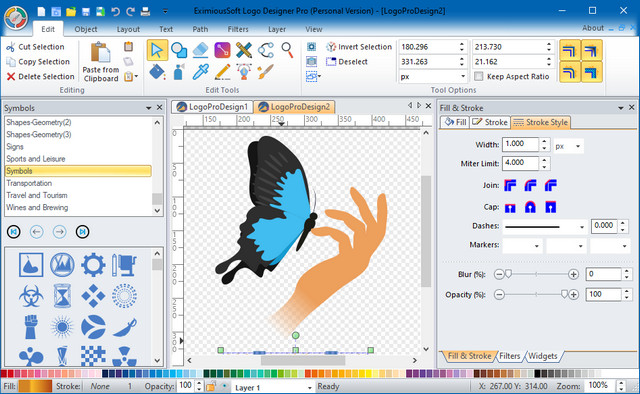
Task: Select the miter join style
Action: tap(510, 185)
